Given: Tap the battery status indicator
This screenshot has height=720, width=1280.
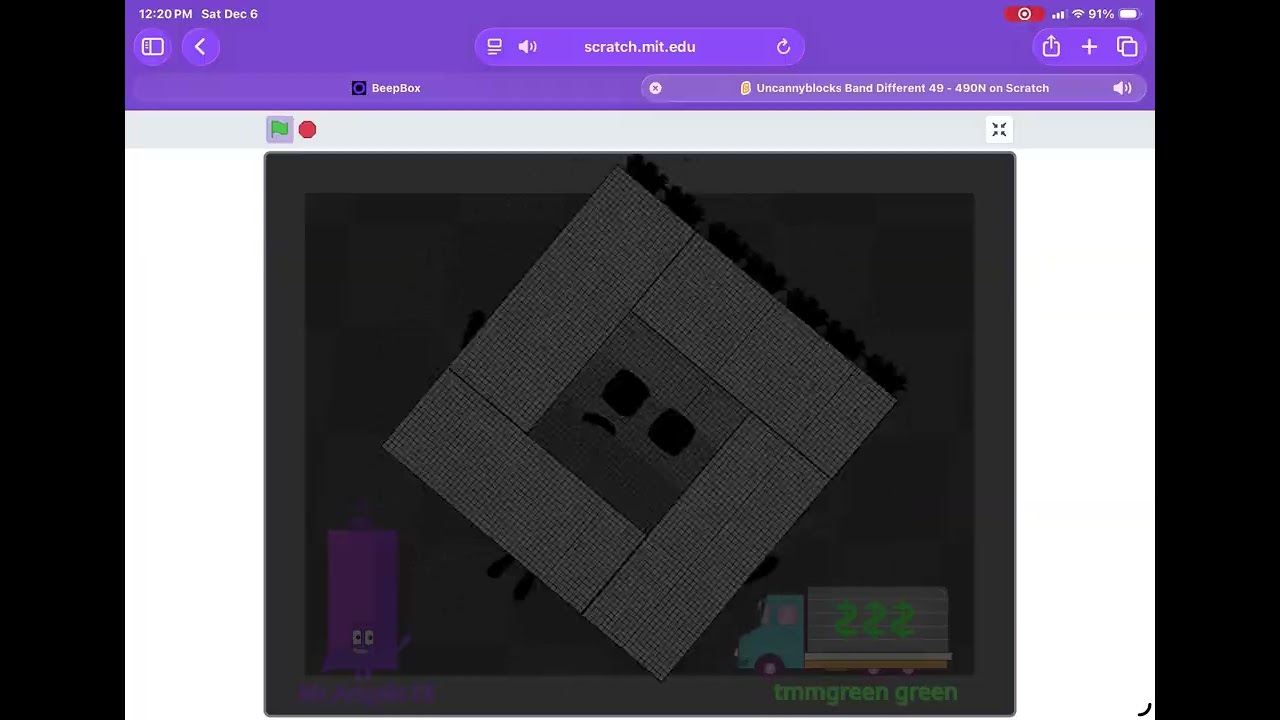Looking at the screenshot, I should pos(1129,14).
